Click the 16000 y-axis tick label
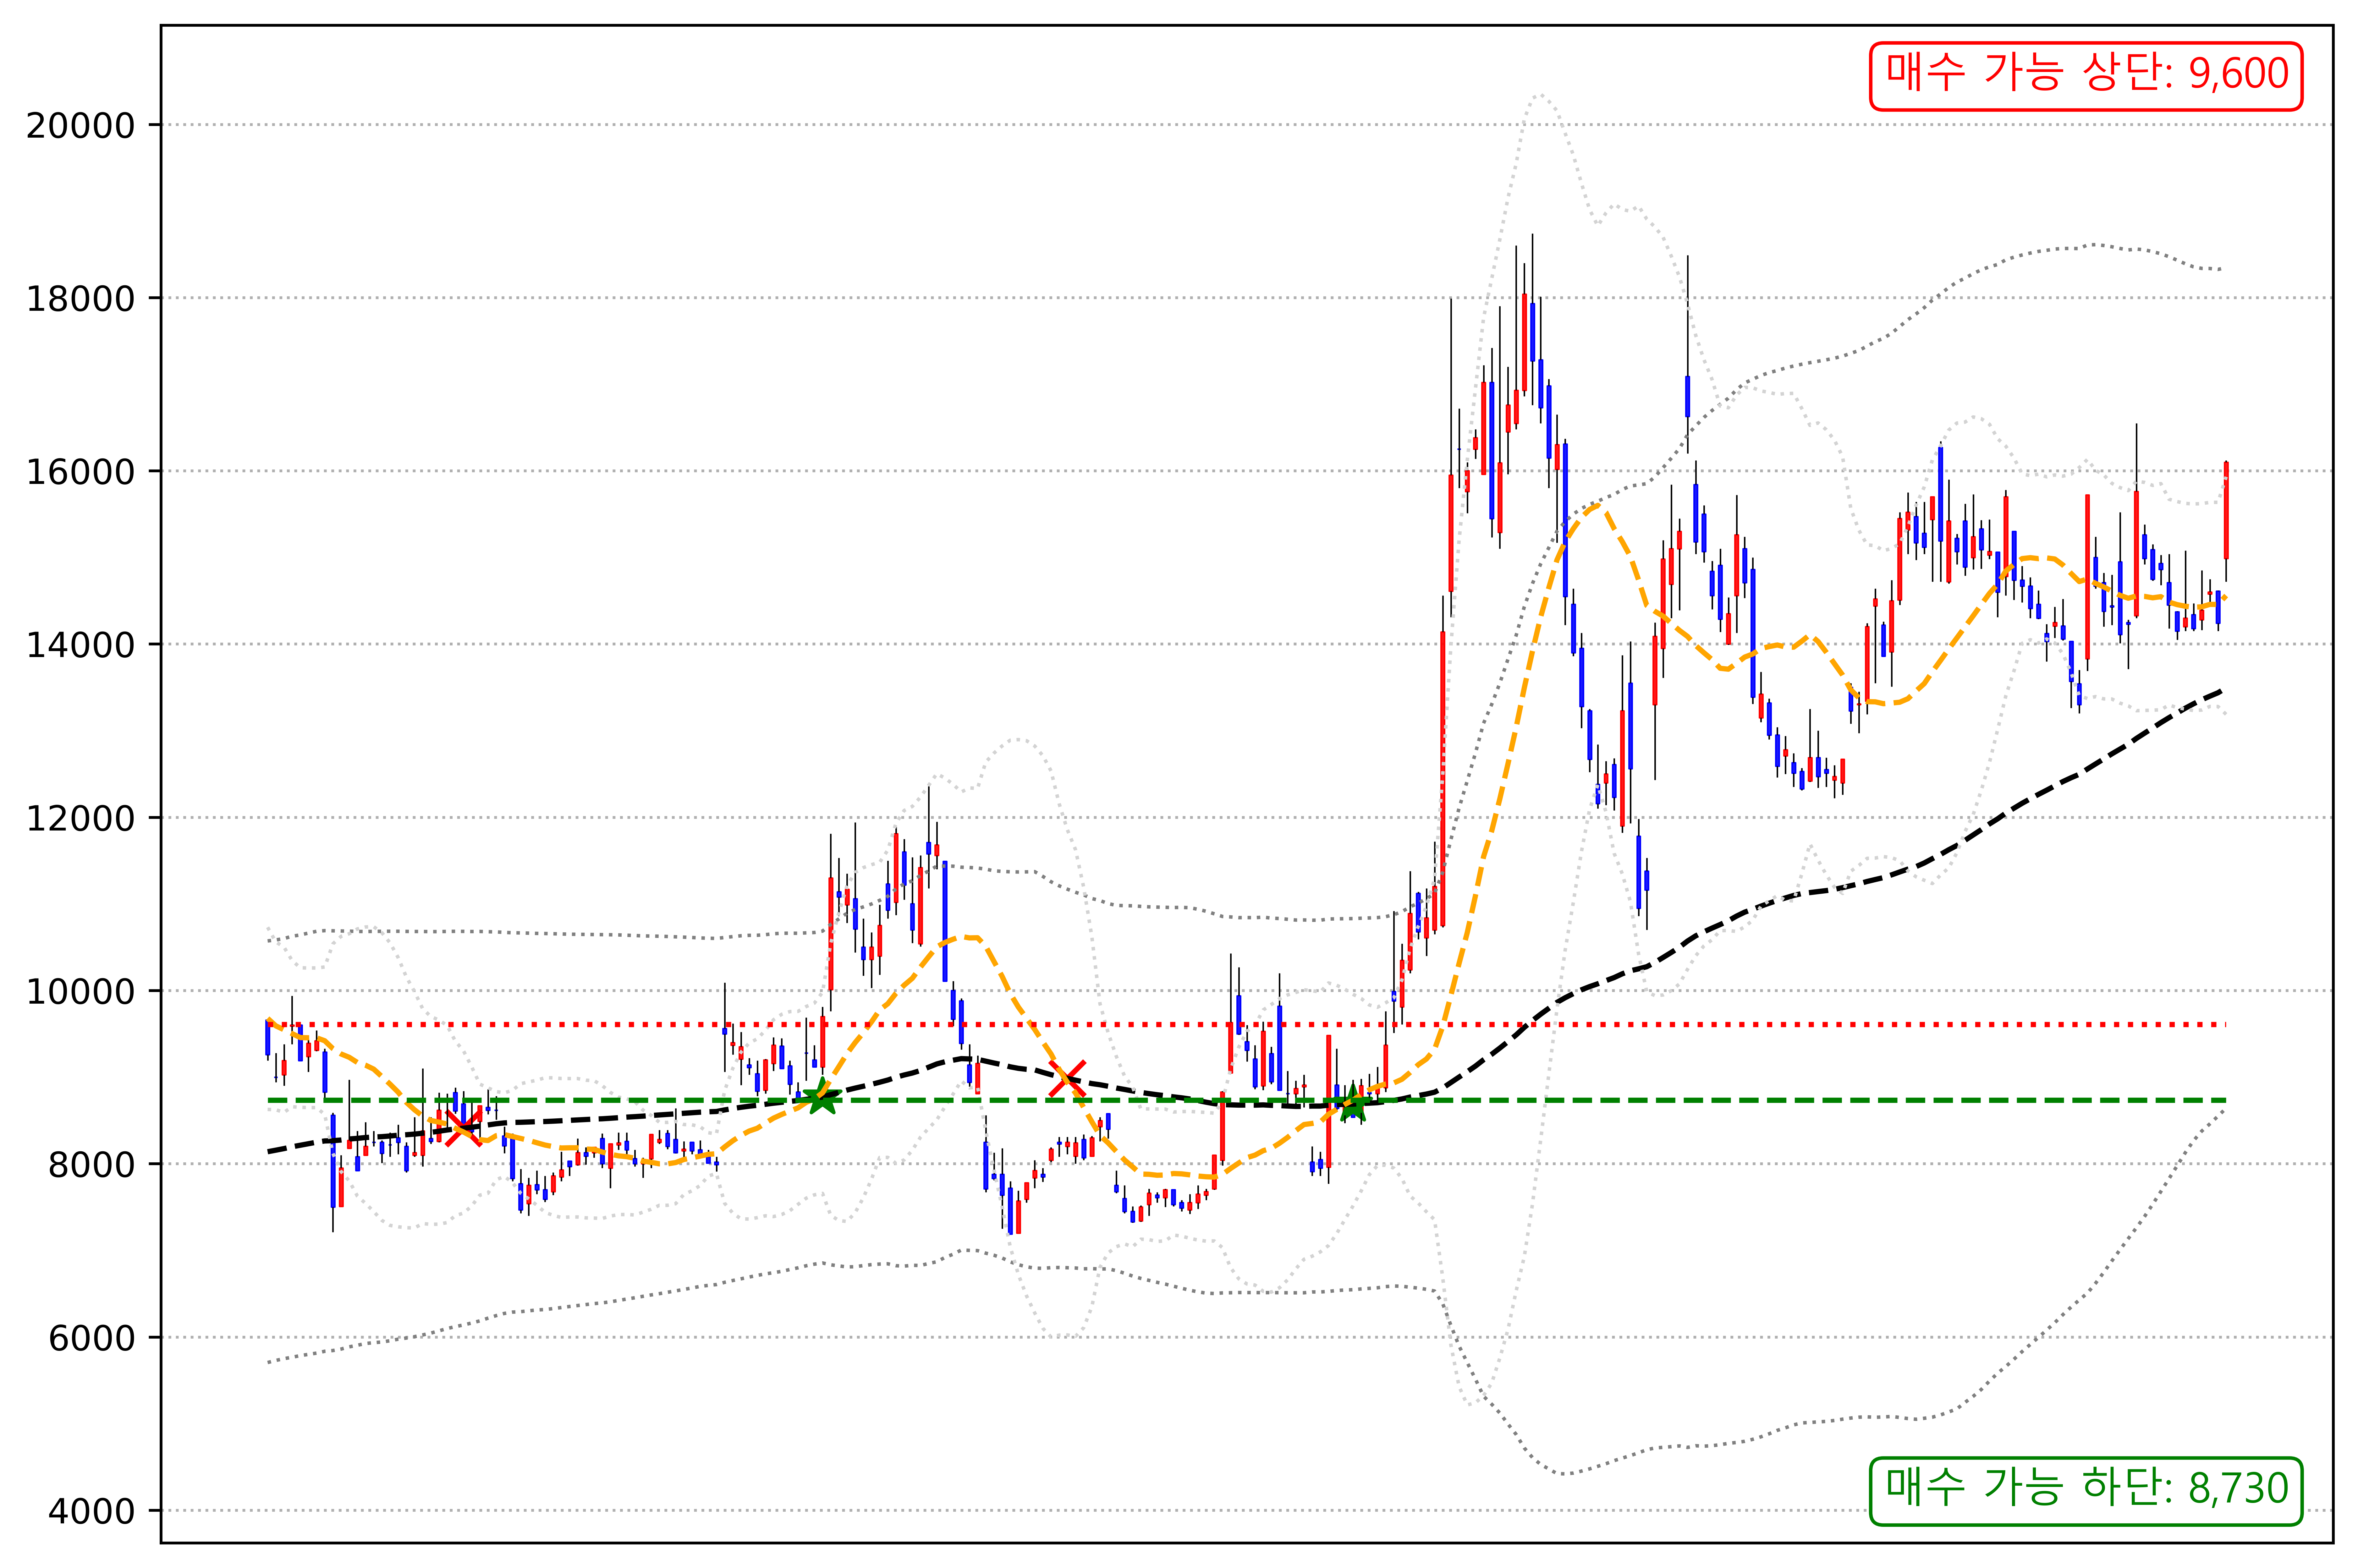The height and width of the screenshot is (1568, 2358). click(x=80, y=472)
